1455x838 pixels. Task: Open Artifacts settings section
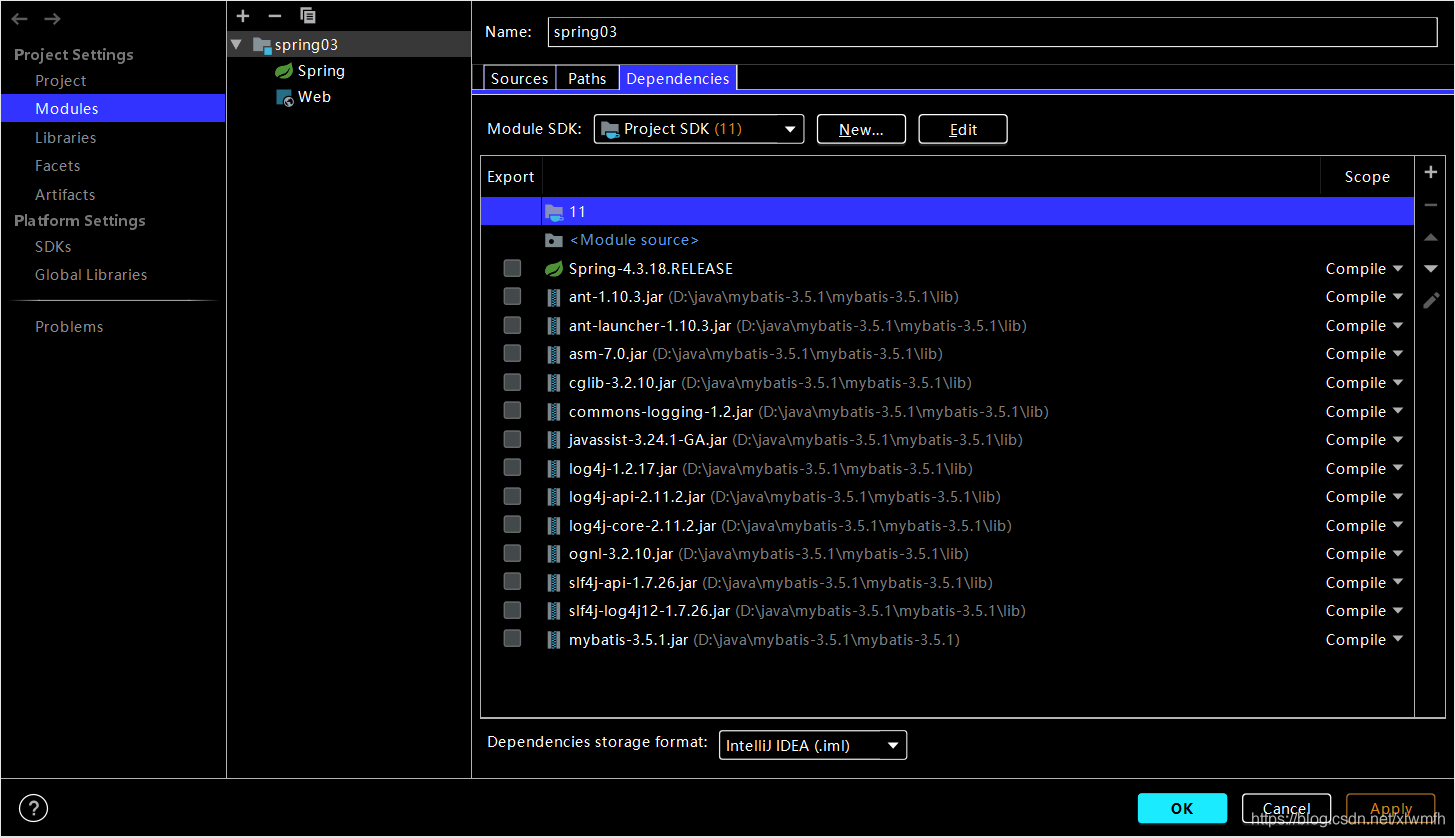tap(65, 195)
